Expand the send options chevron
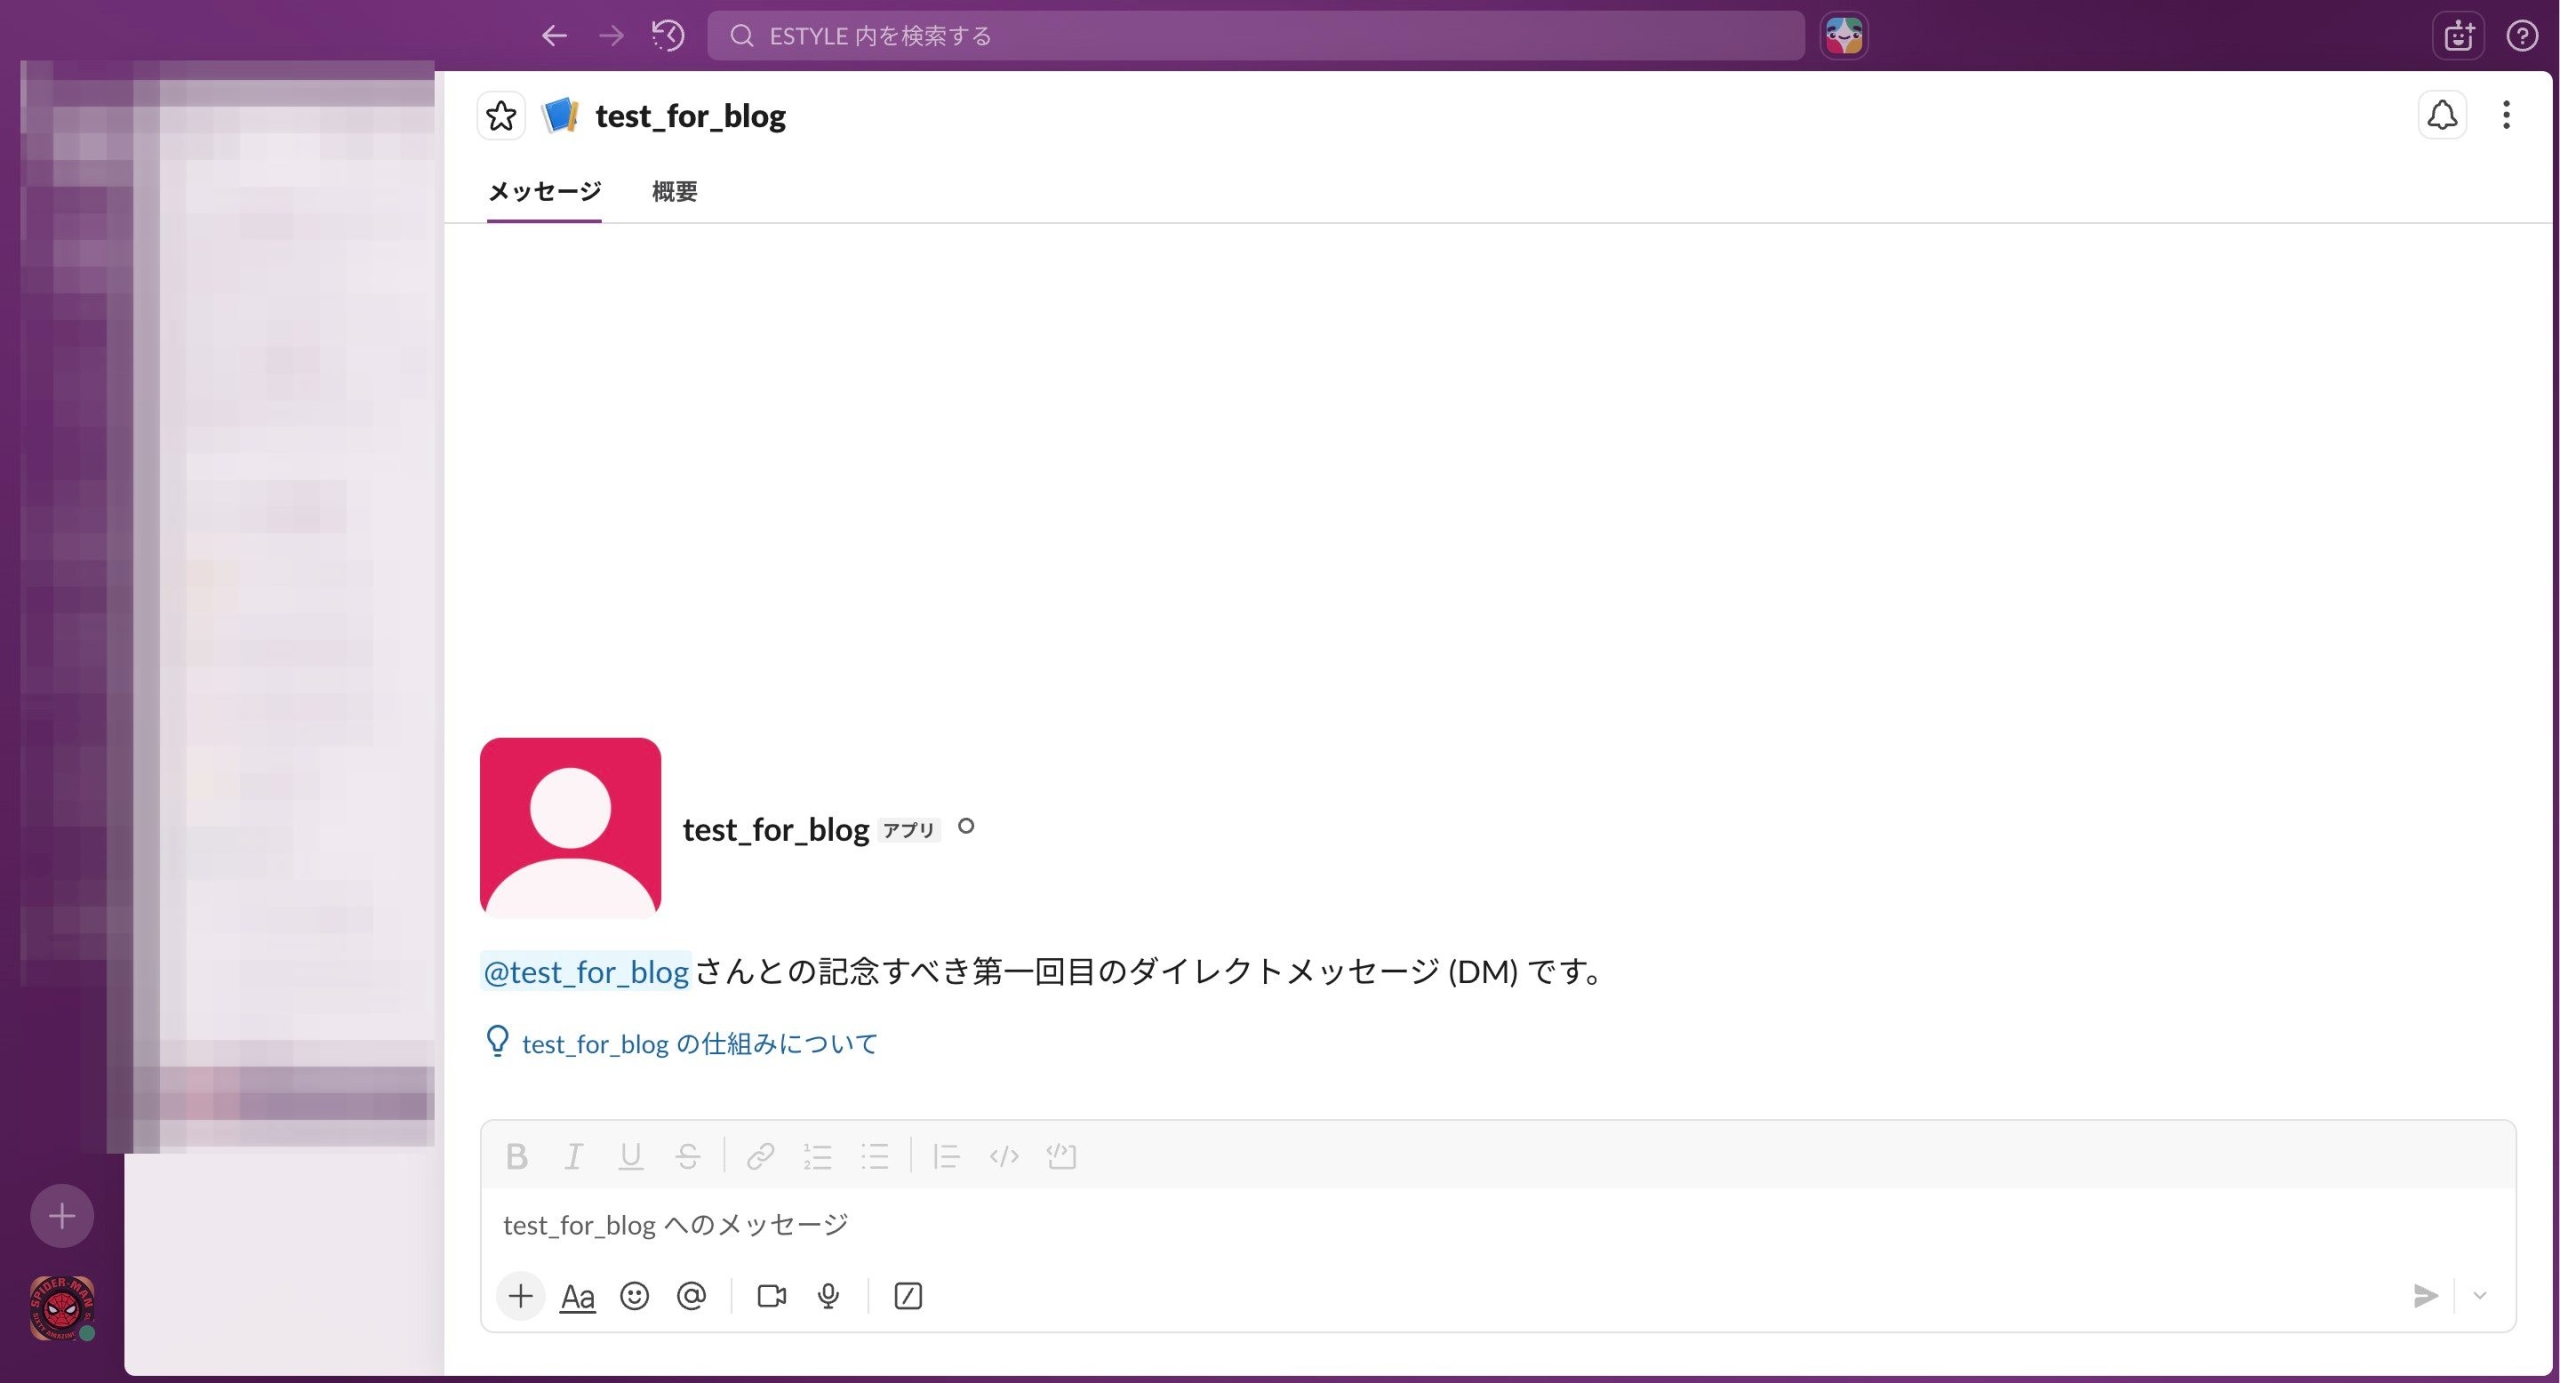This screenshot has height=1383, width=2560. 2480,1296
